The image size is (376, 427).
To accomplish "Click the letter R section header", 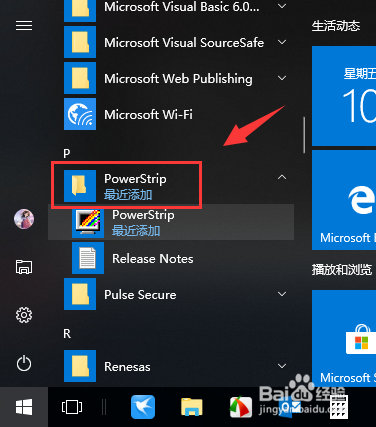I will coord(67,334).
